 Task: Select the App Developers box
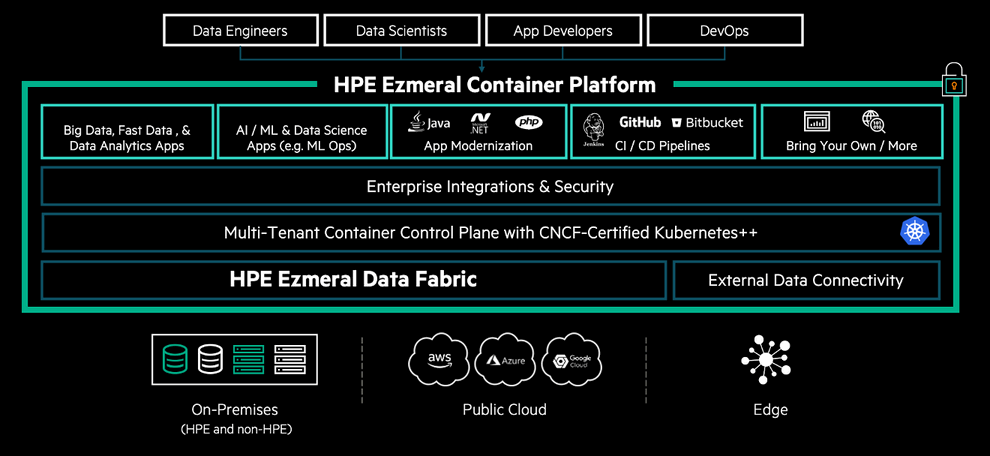[x=563, y=30]
